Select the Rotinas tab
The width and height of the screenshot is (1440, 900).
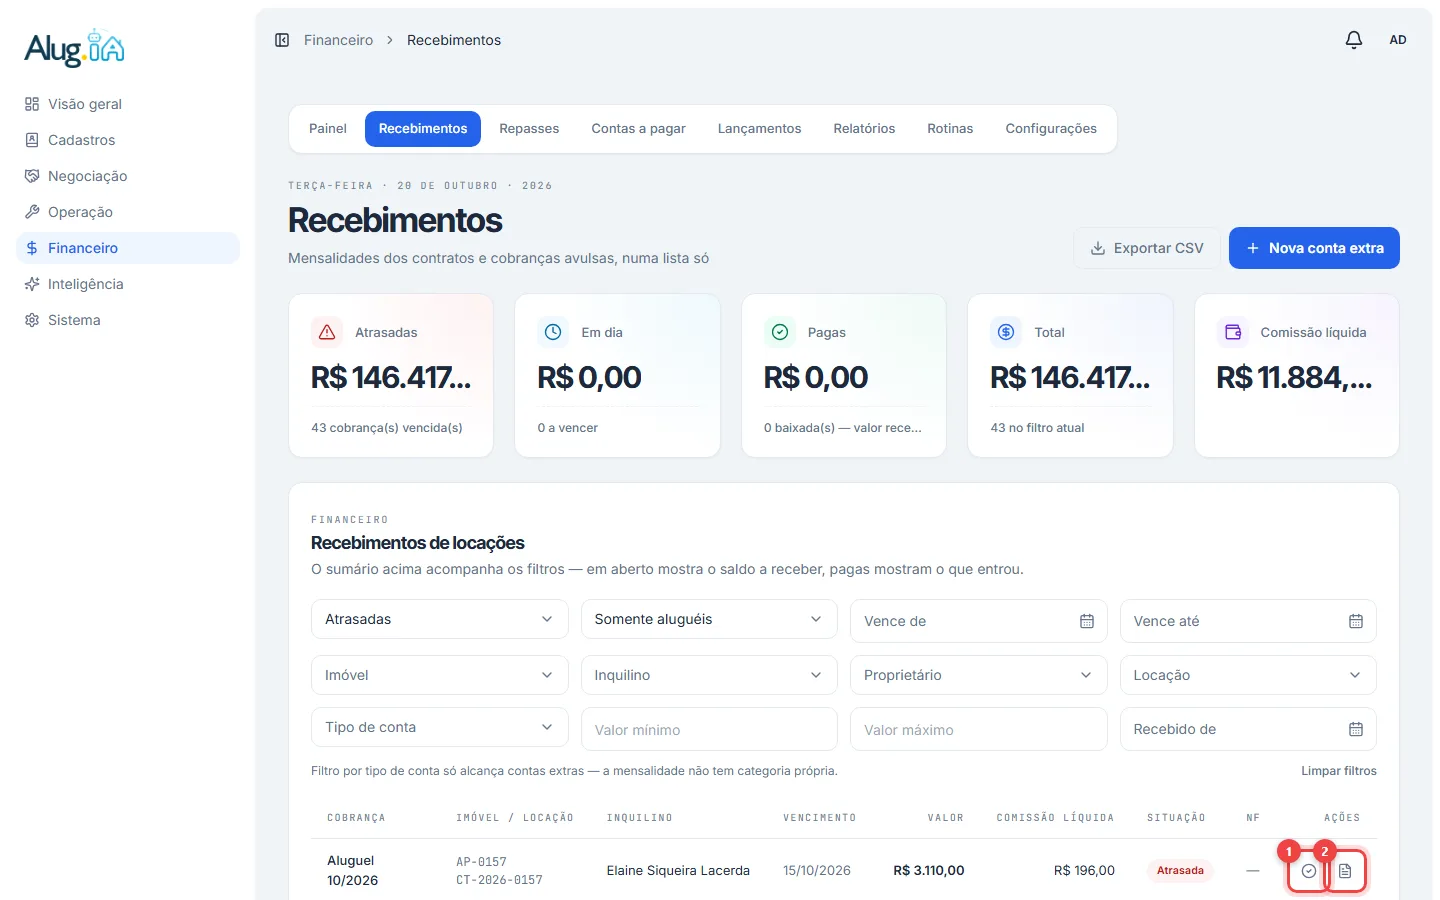click(950, 129)
